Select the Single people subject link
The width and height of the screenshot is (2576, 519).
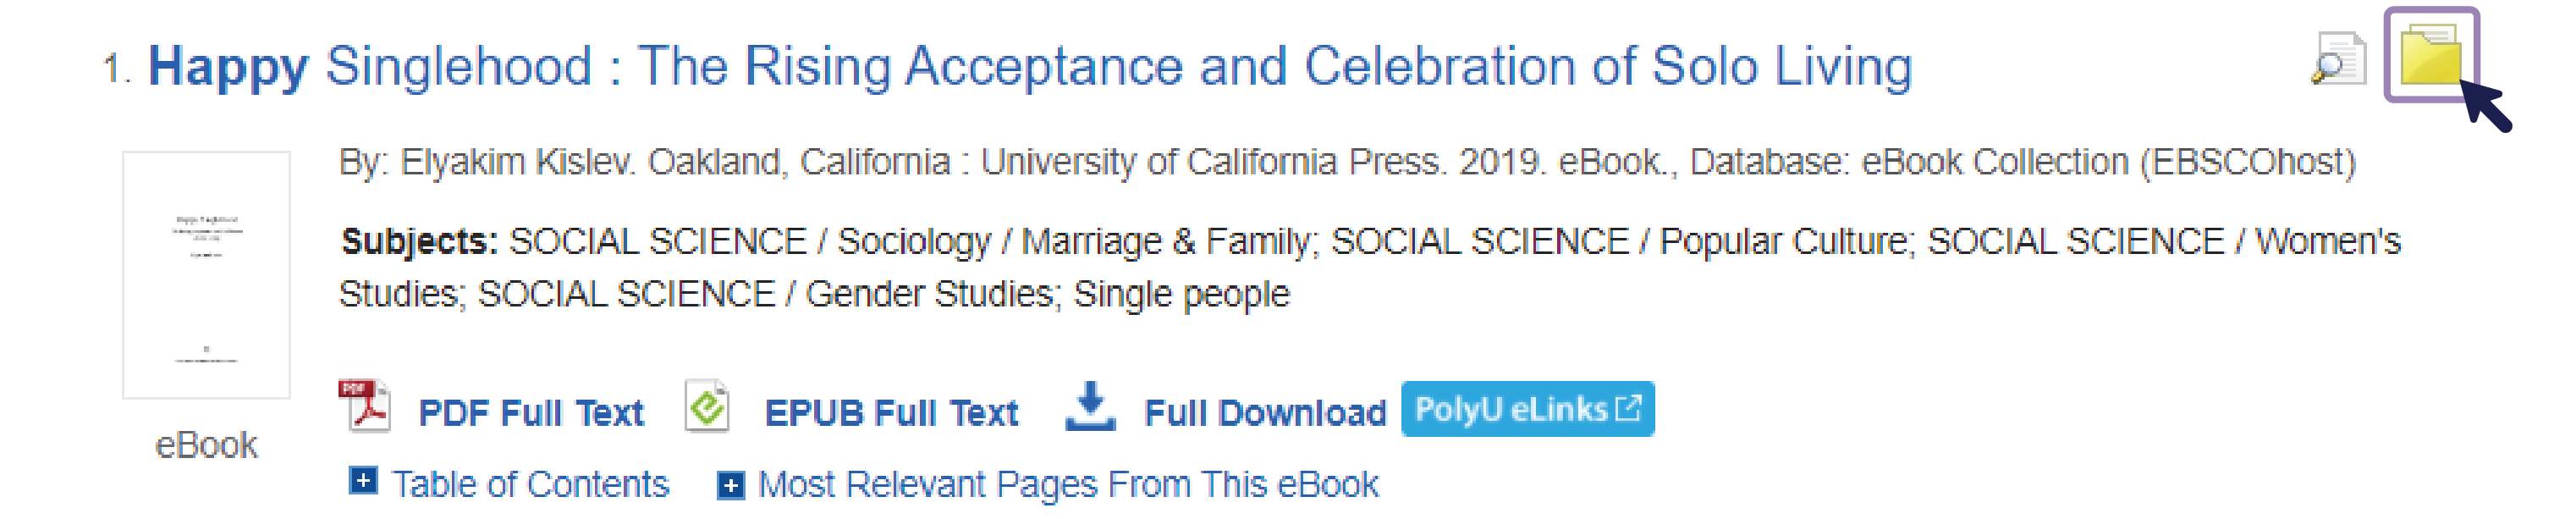point(1182,294)
